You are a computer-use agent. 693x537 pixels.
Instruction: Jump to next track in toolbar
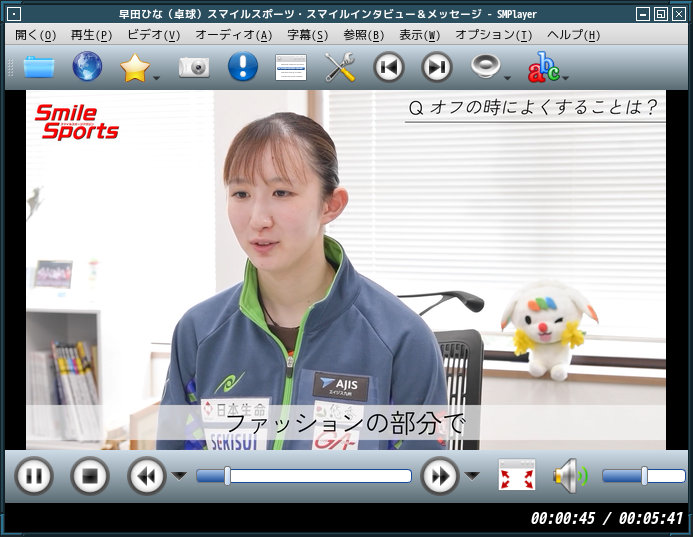[437, 67]
